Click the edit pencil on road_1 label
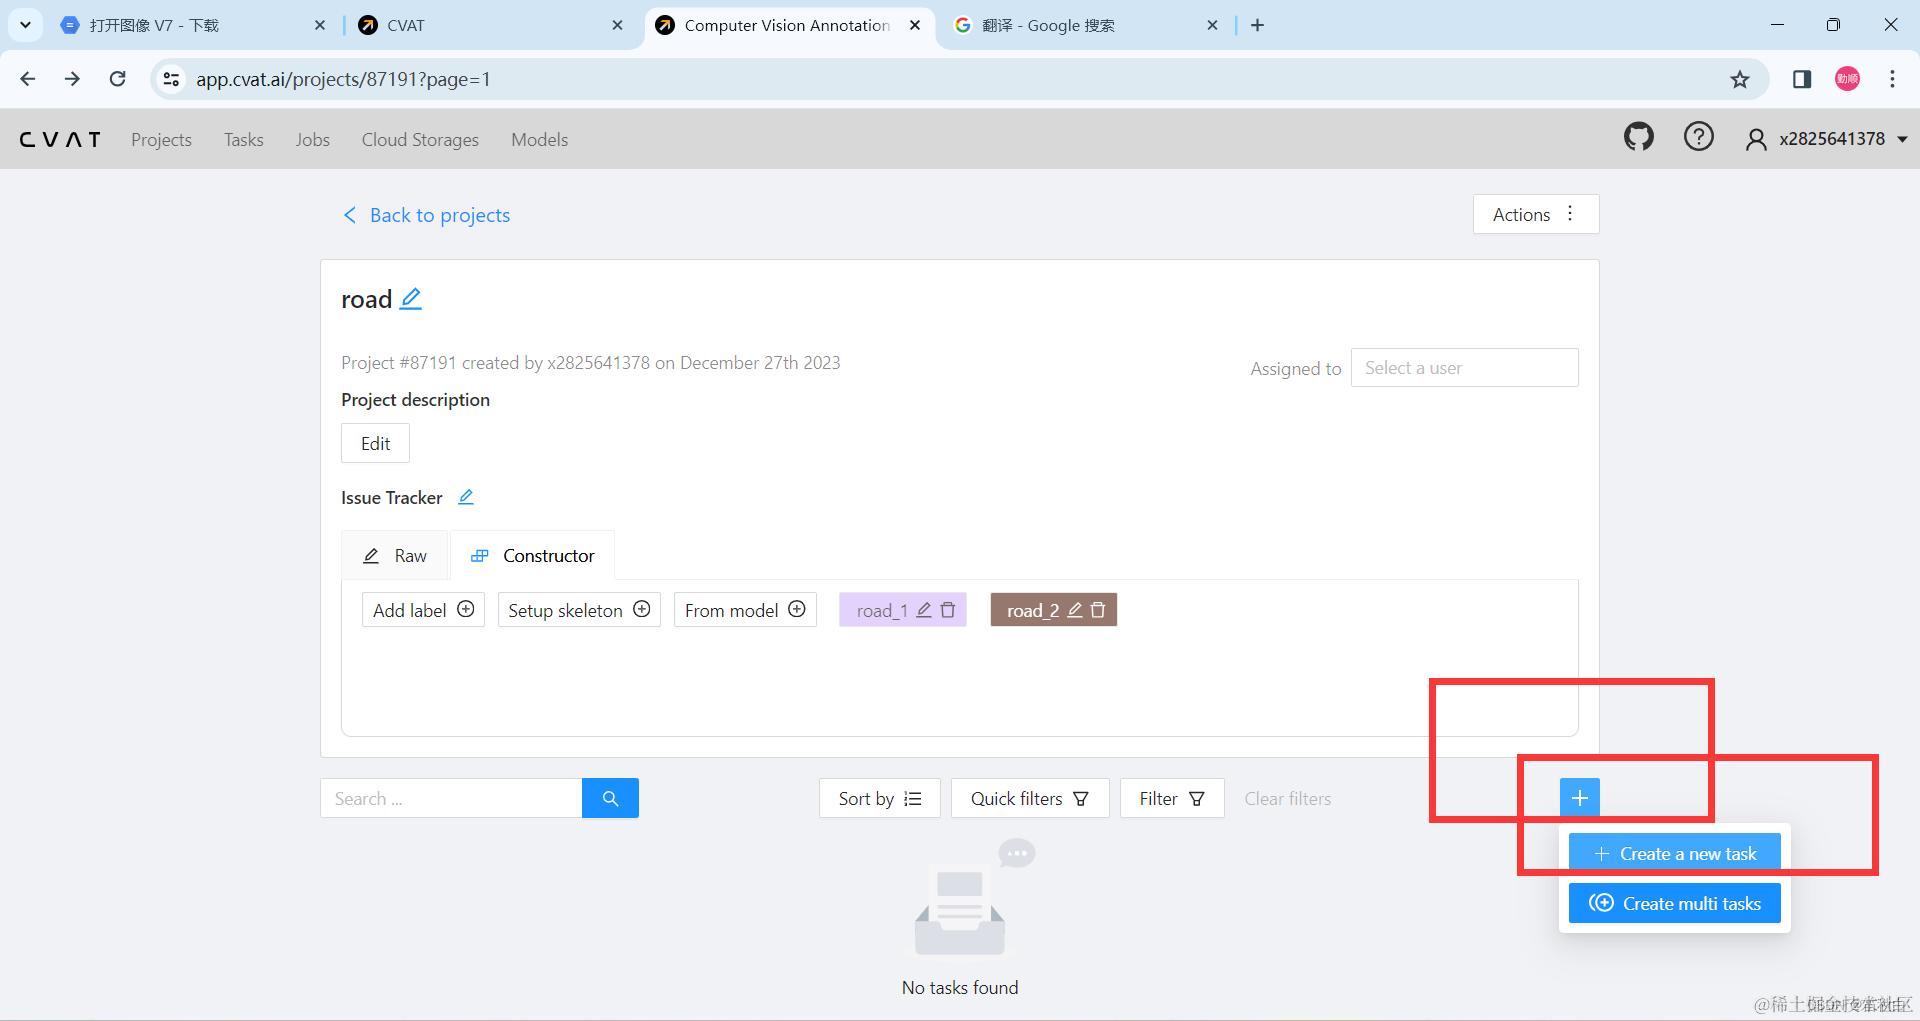1920x1021 pixels. [924, 610]
